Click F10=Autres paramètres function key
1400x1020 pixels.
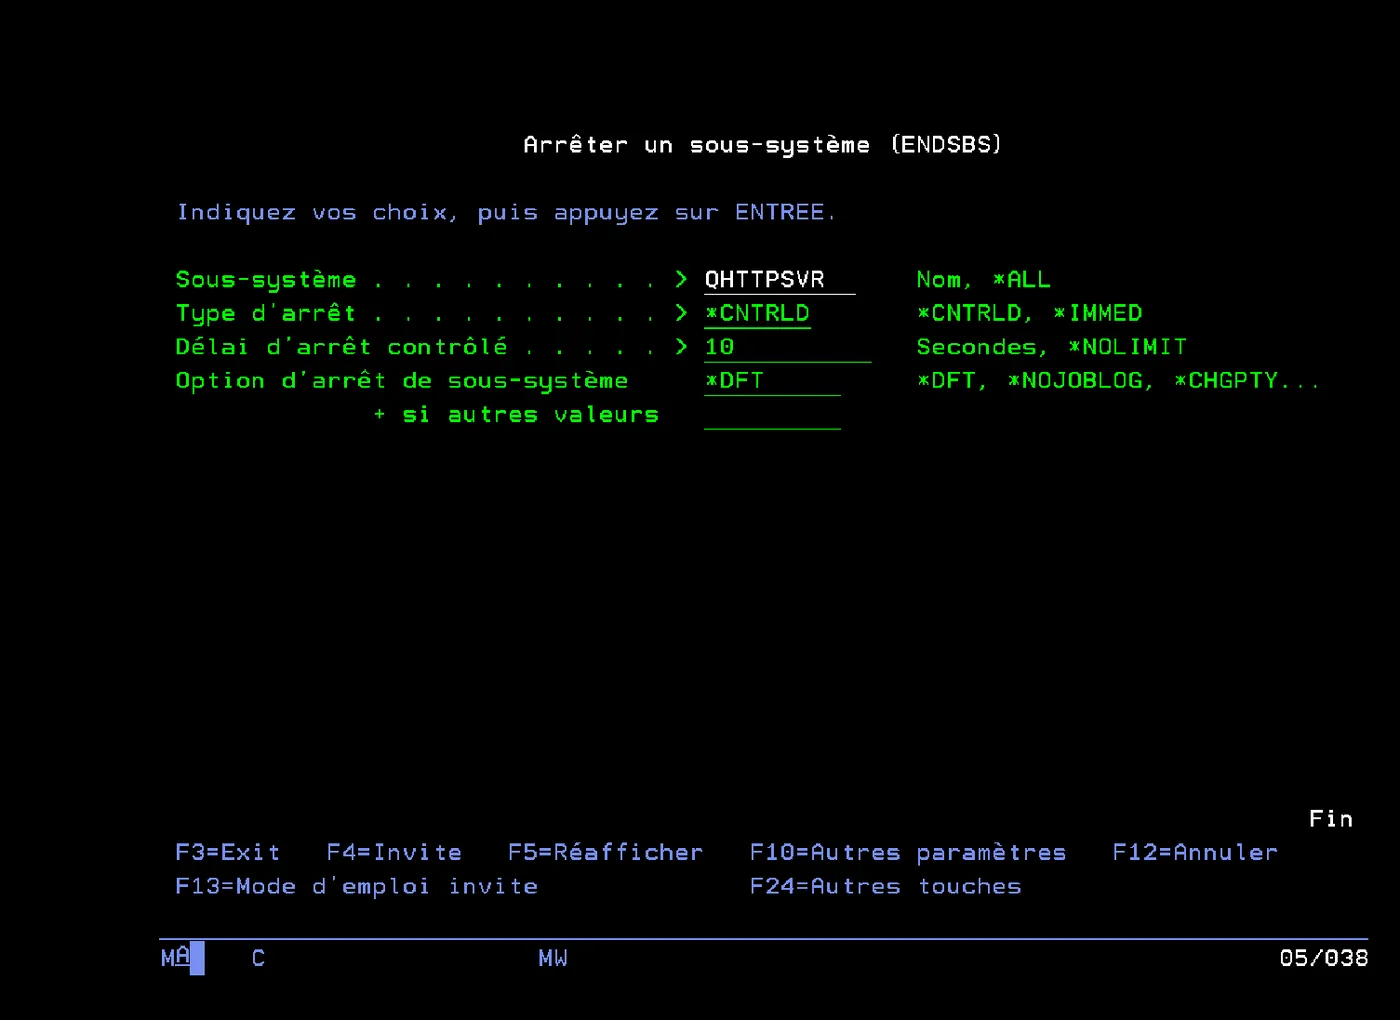click(x=908, y=852)
